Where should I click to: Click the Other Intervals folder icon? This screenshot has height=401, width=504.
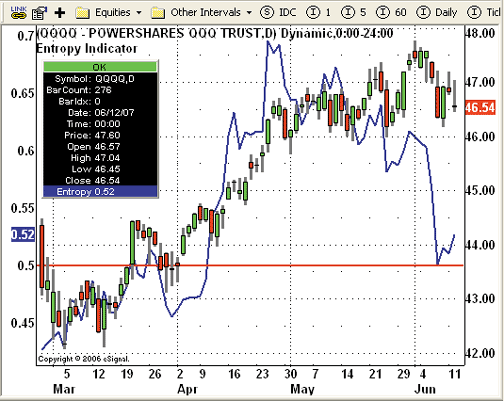point(158,13)
